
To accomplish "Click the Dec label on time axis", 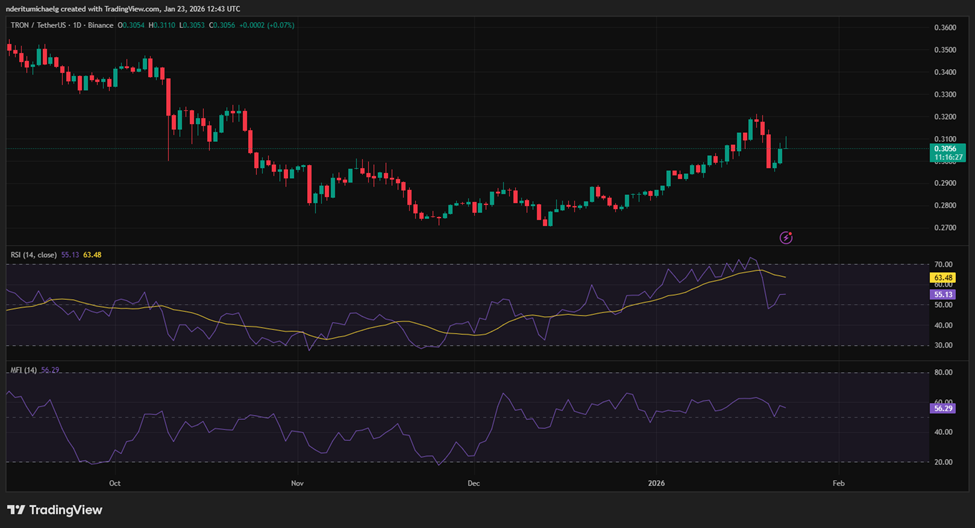I will coord(474,482).
